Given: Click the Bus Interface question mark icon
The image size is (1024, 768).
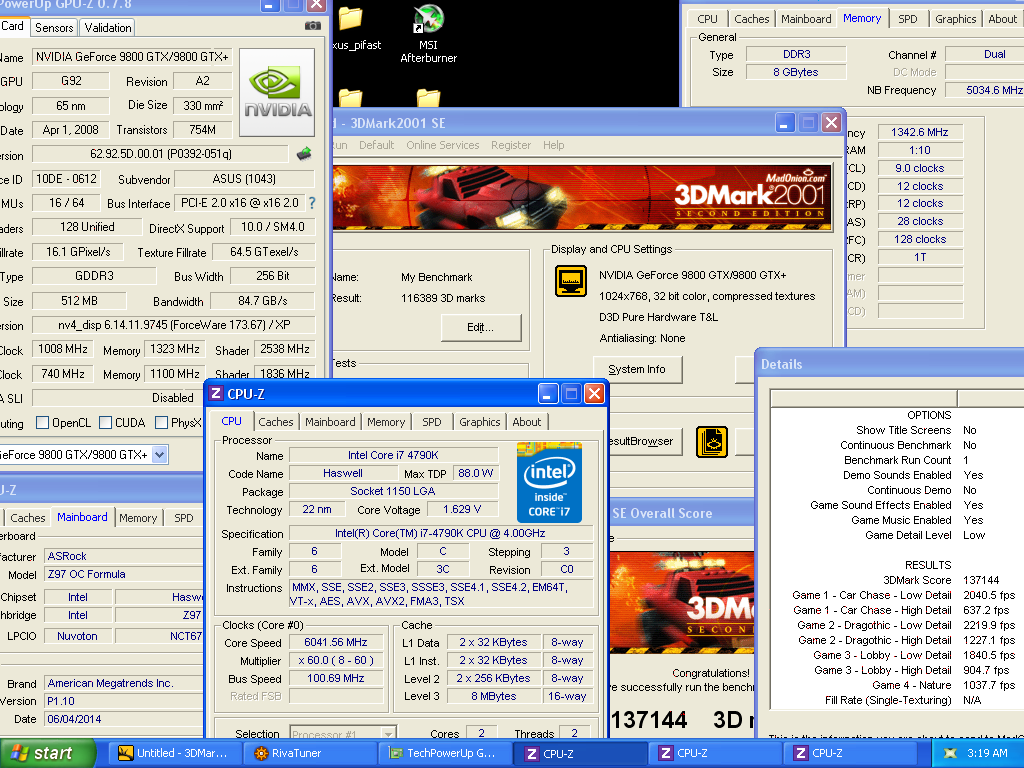Looking at the screenshot, I should tap(312, 203).
